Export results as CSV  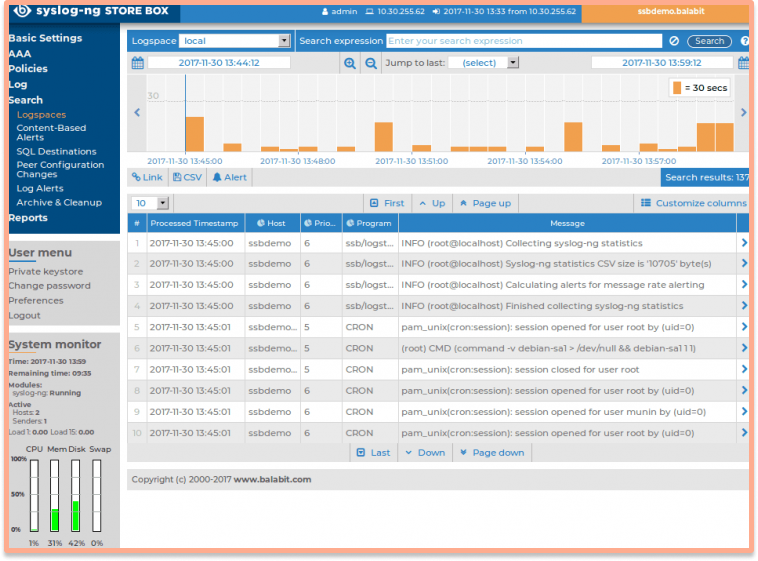(x=188, y=177)
